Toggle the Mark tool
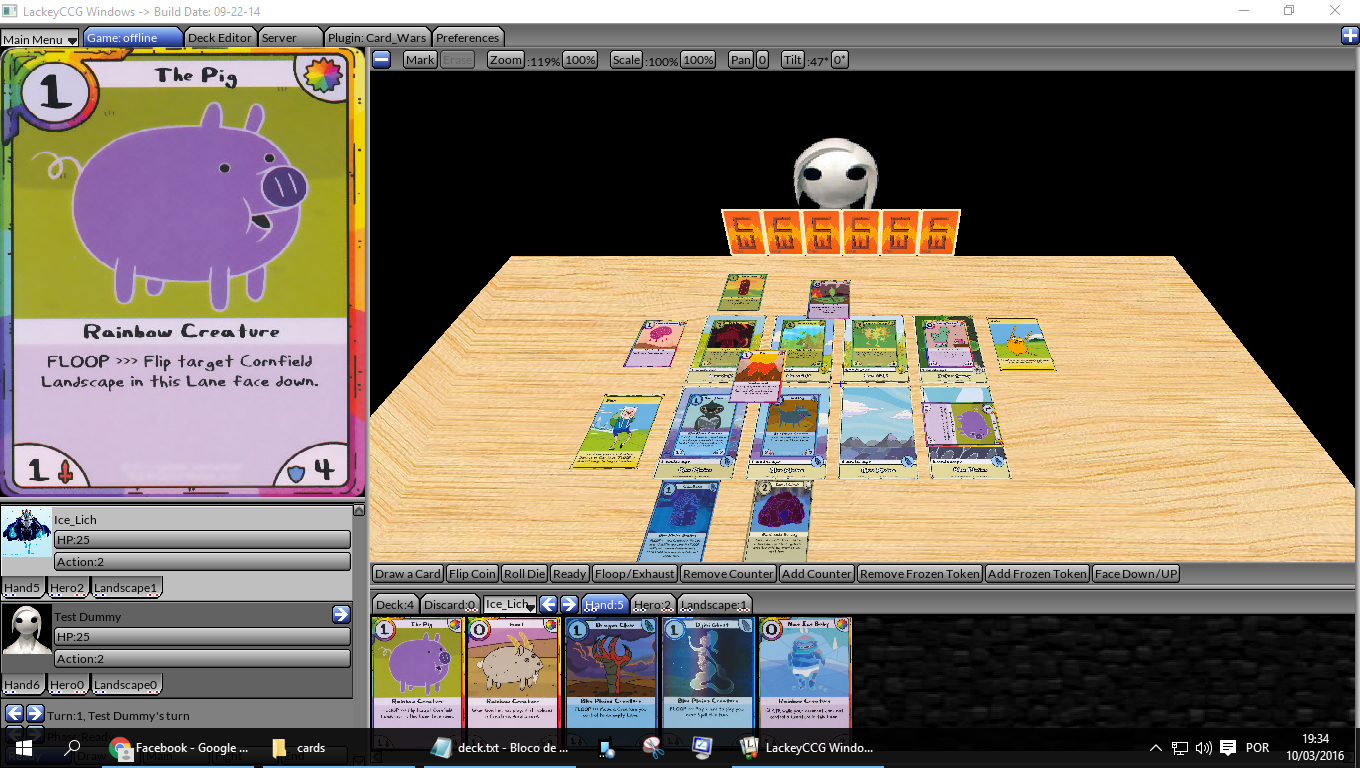1360x768 pixels. tap(420, 59)
